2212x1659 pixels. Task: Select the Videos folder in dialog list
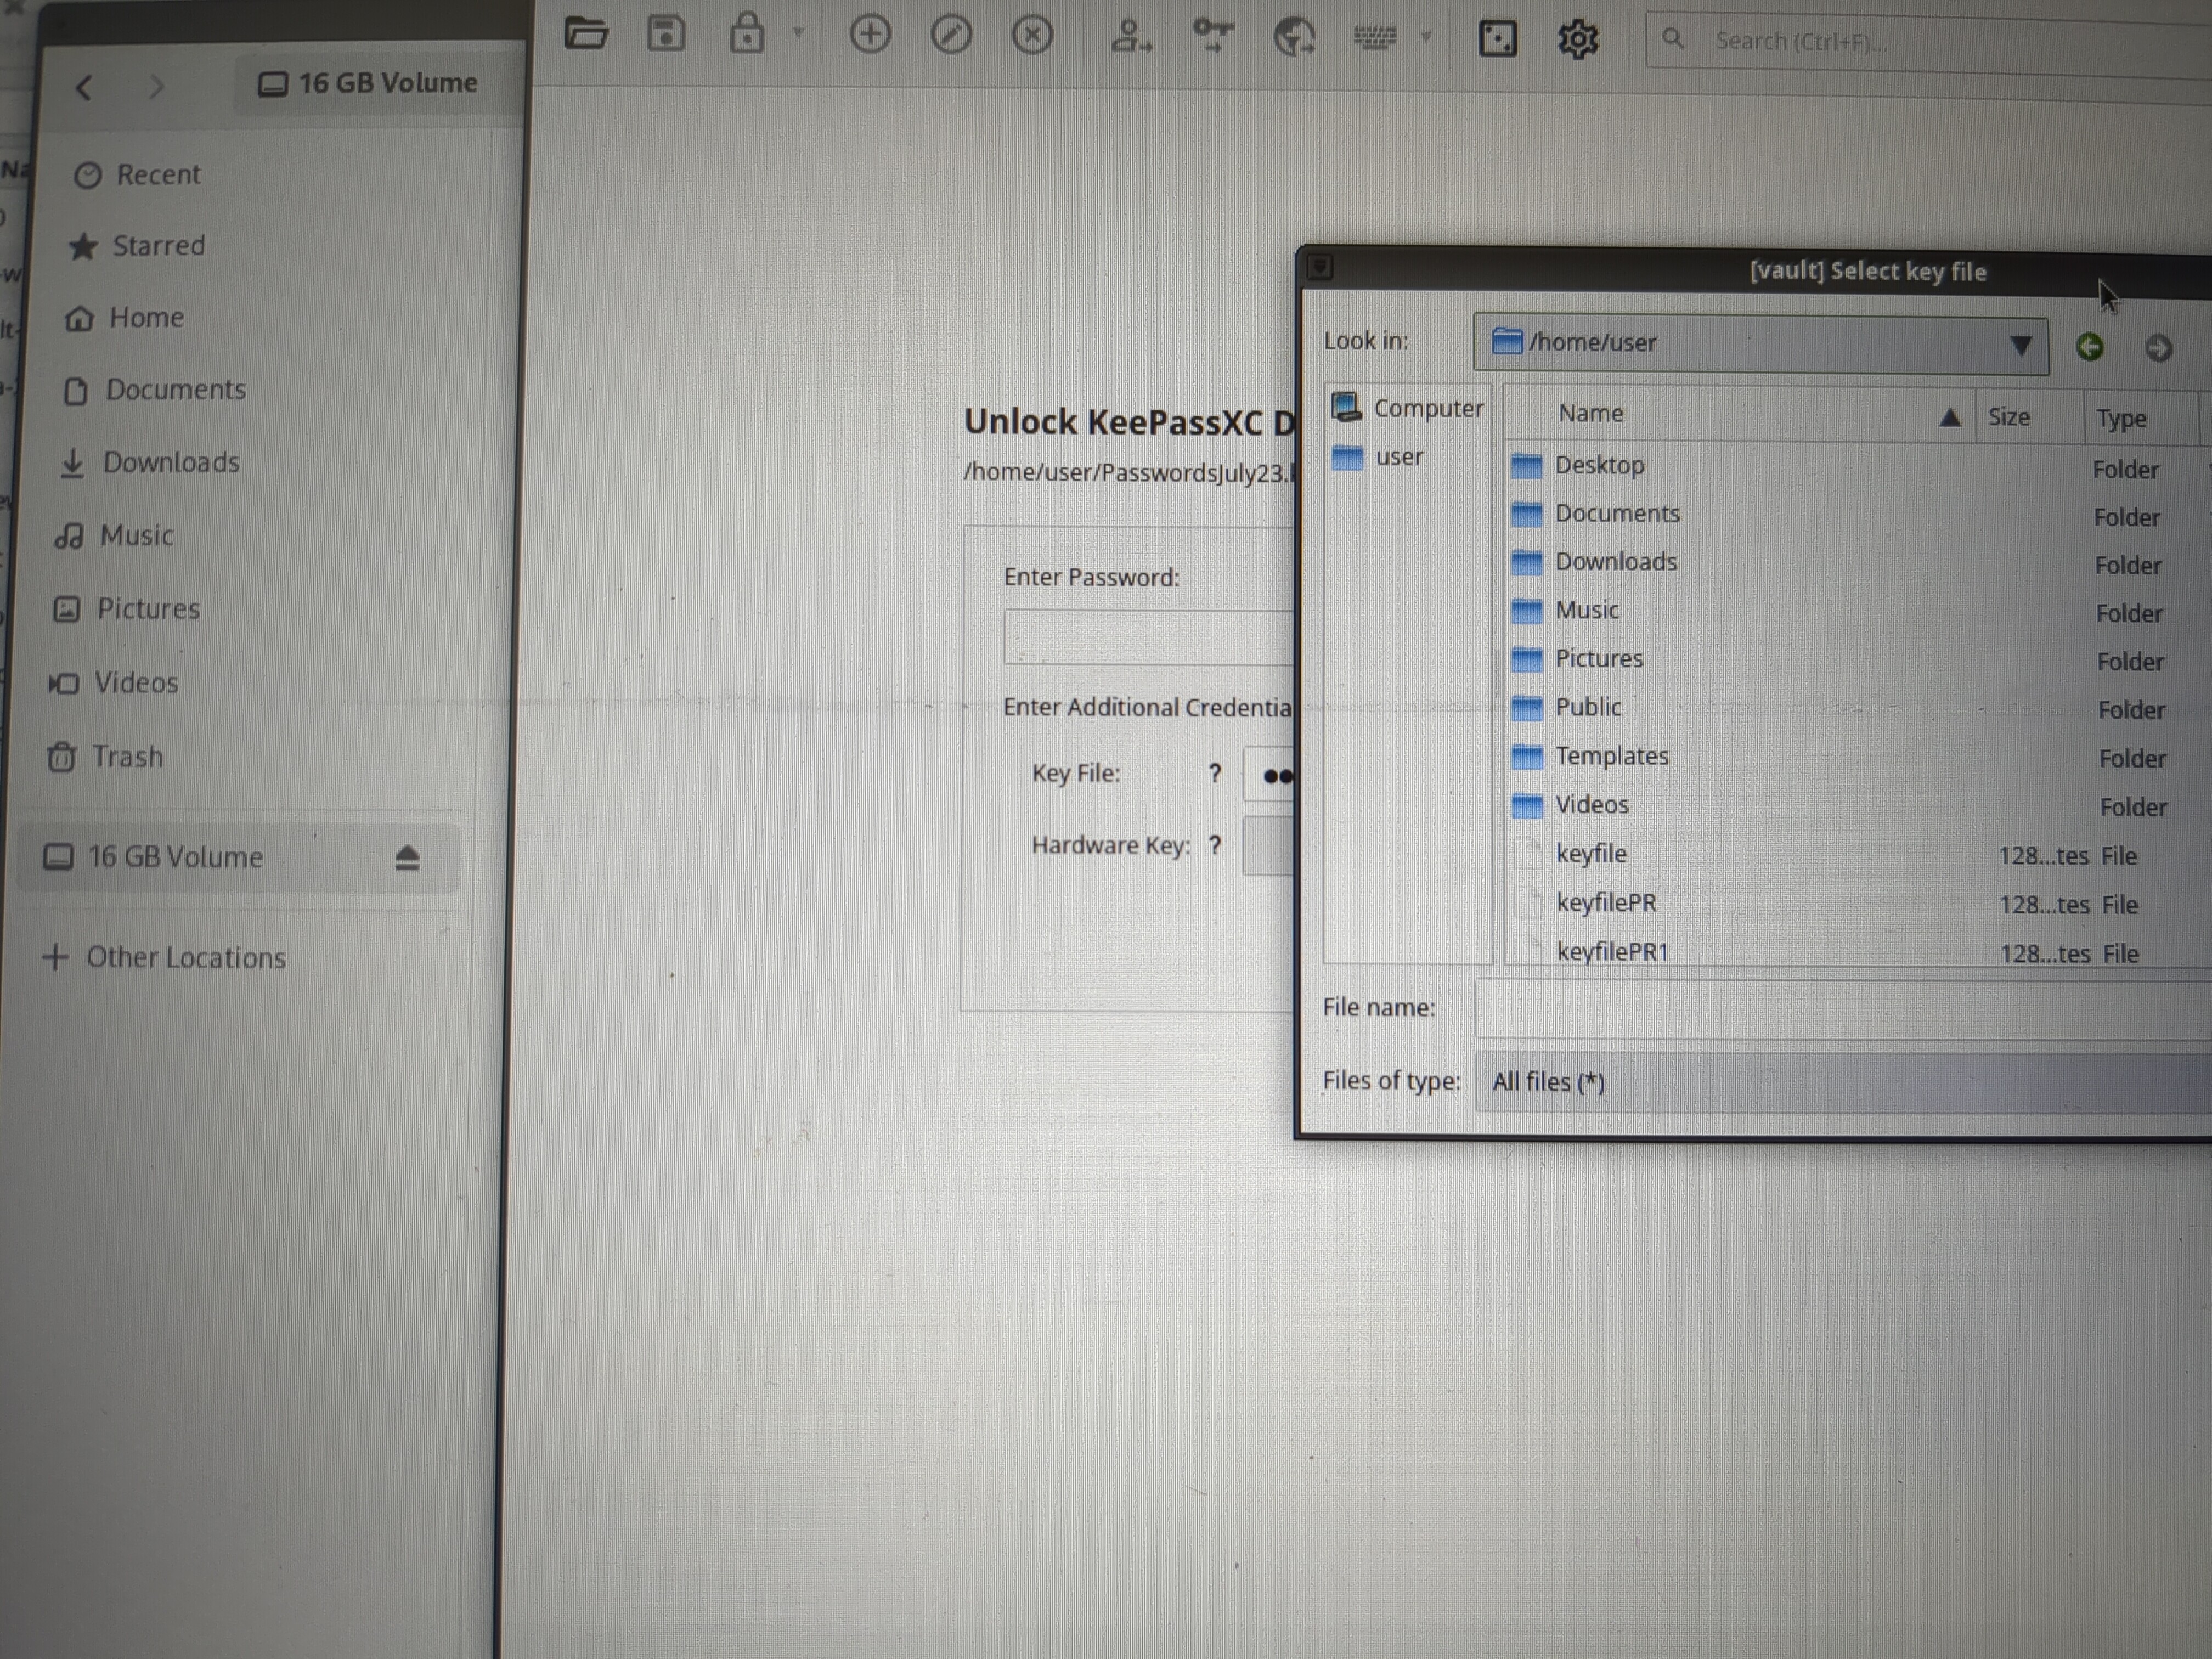[1858, 806]
